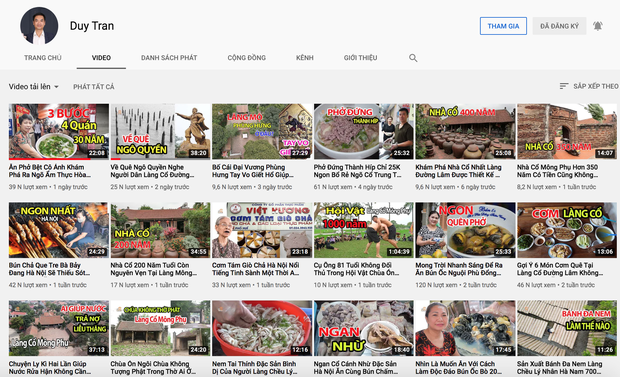This screenshot has width=620, height=377.
Task: Expand the Video tải lên dropdown
Action: point(34,86)
